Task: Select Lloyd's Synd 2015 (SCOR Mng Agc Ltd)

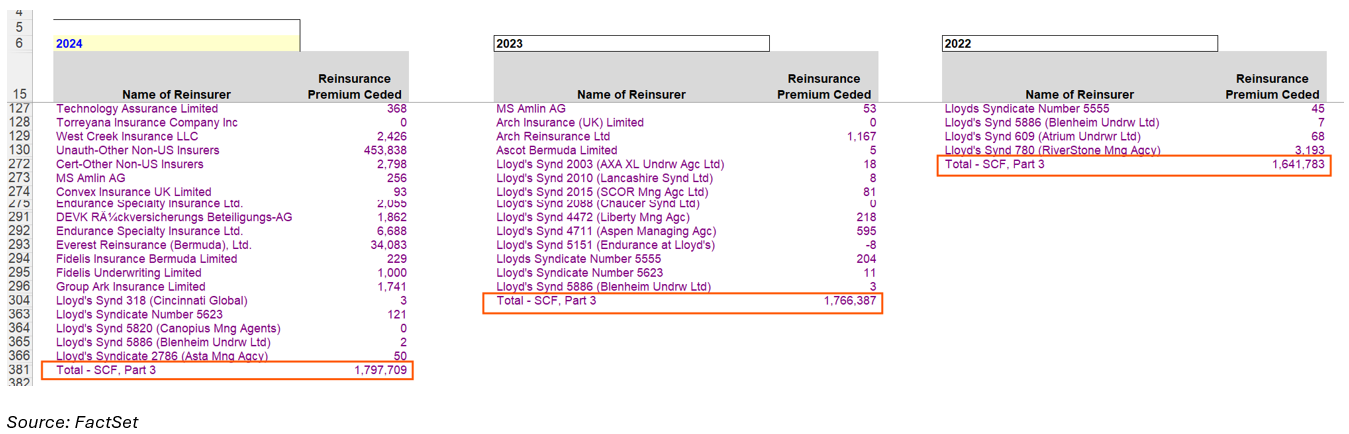Action: [x=602, y=192]
